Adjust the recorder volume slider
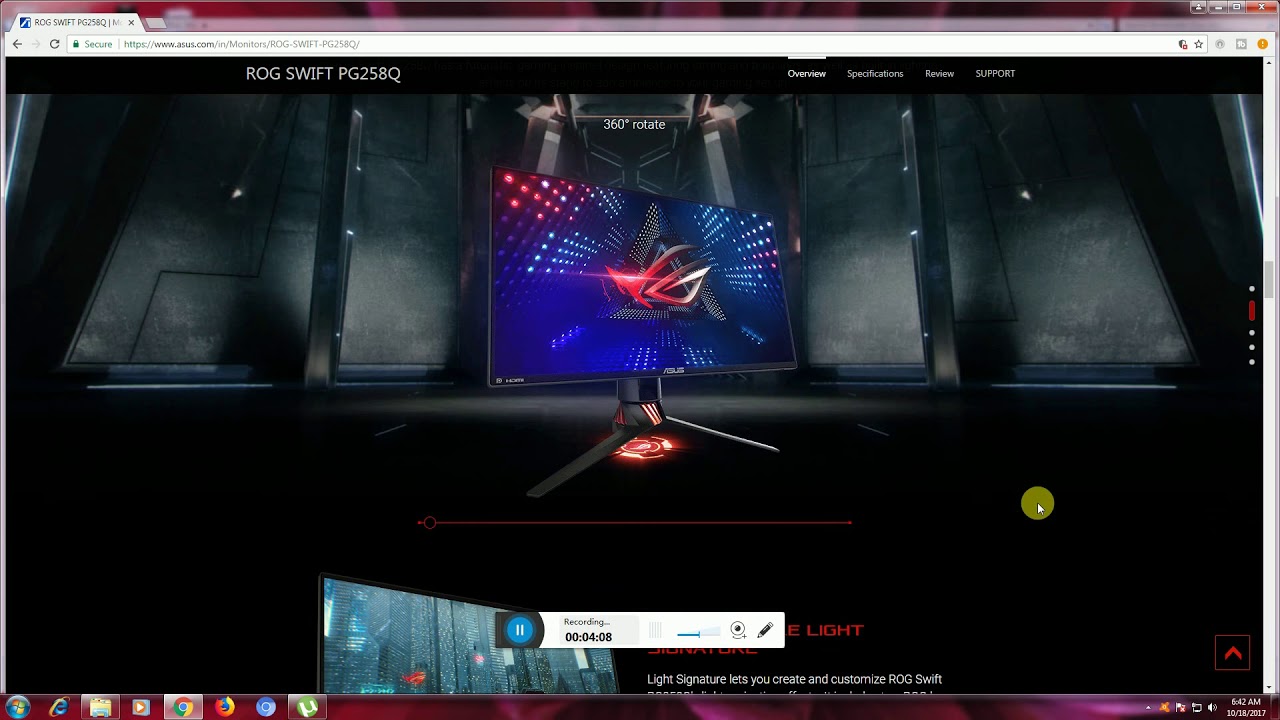1280x720 pixels. [x=697, y=632]
